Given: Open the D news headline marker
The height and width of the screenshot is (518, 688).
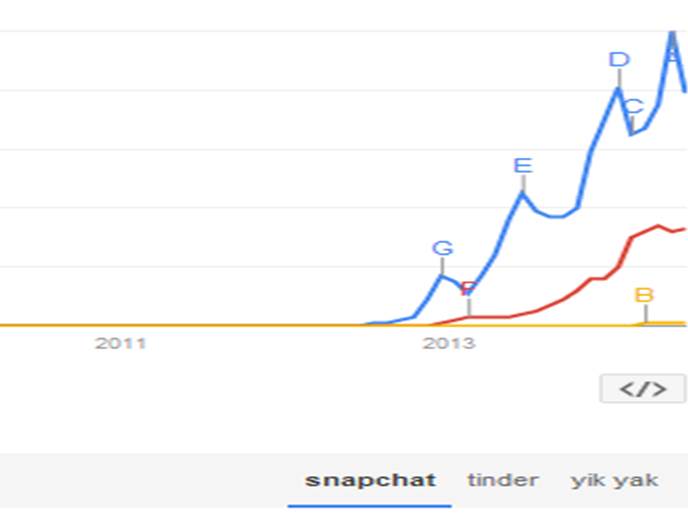Looking at the screenshot, I should 619,60.
